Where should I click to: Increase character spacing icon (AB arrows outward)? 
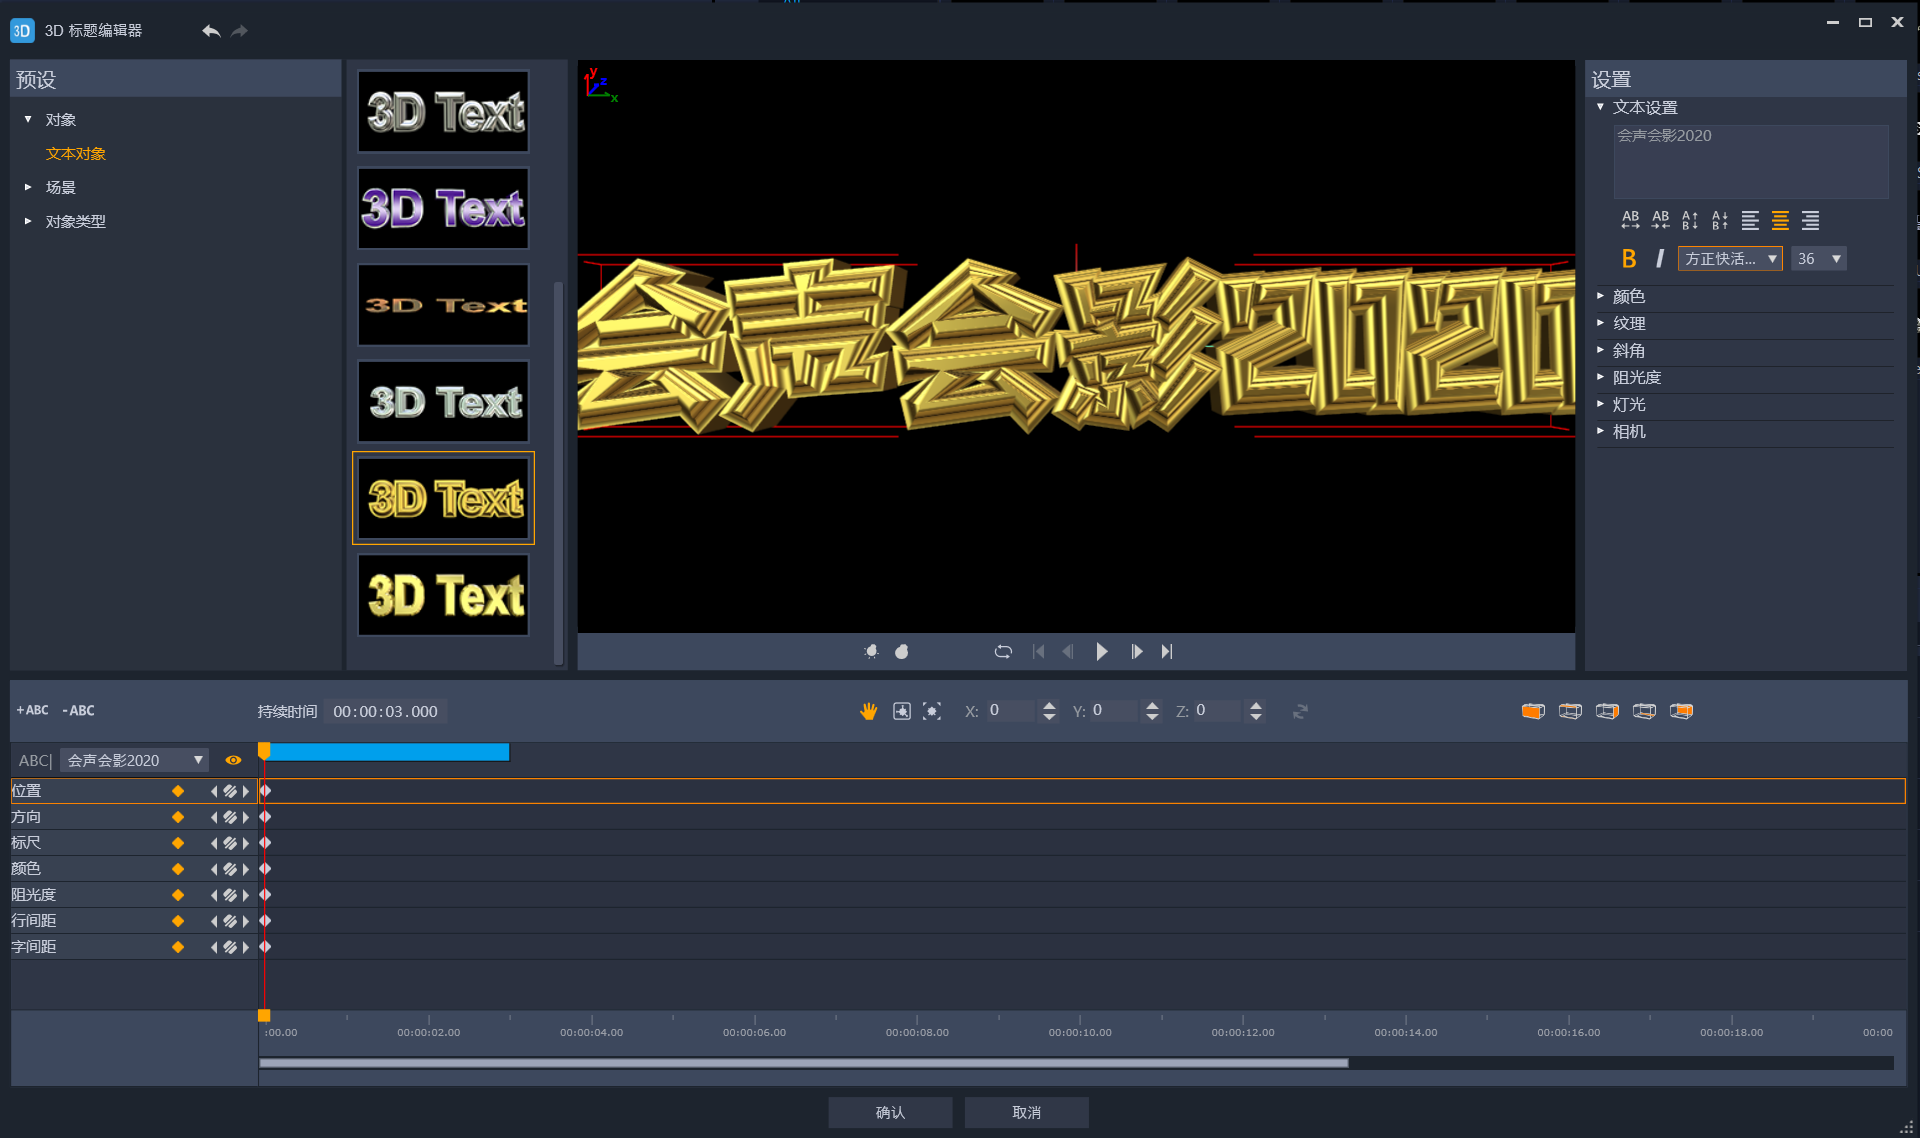(x=1630, y=220)
